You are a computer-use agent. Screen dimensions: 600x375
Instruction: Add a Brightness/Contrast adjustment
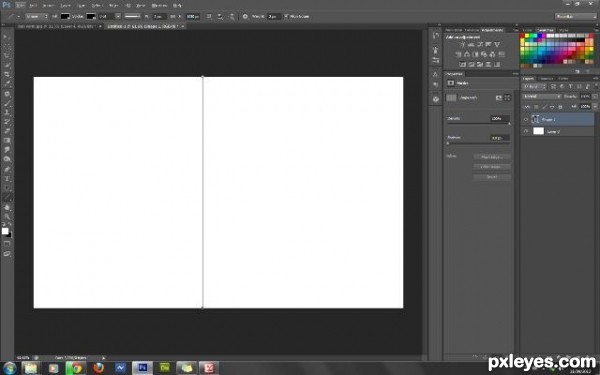pos(462,45)
